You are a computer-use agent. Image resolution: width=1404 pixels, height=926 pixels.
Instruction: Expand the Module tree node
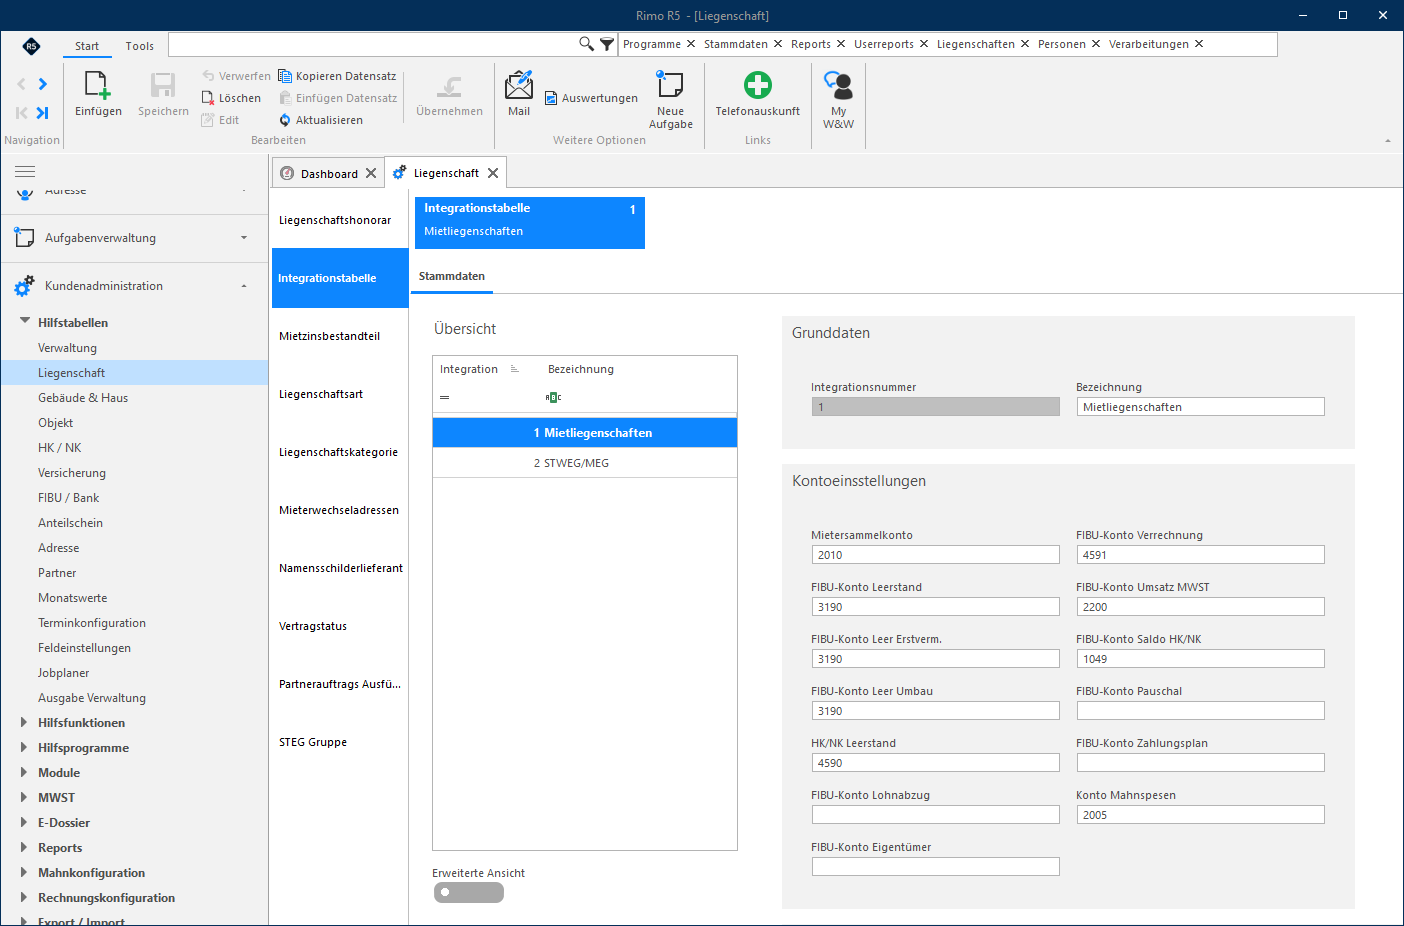click(x=24, y=772)
